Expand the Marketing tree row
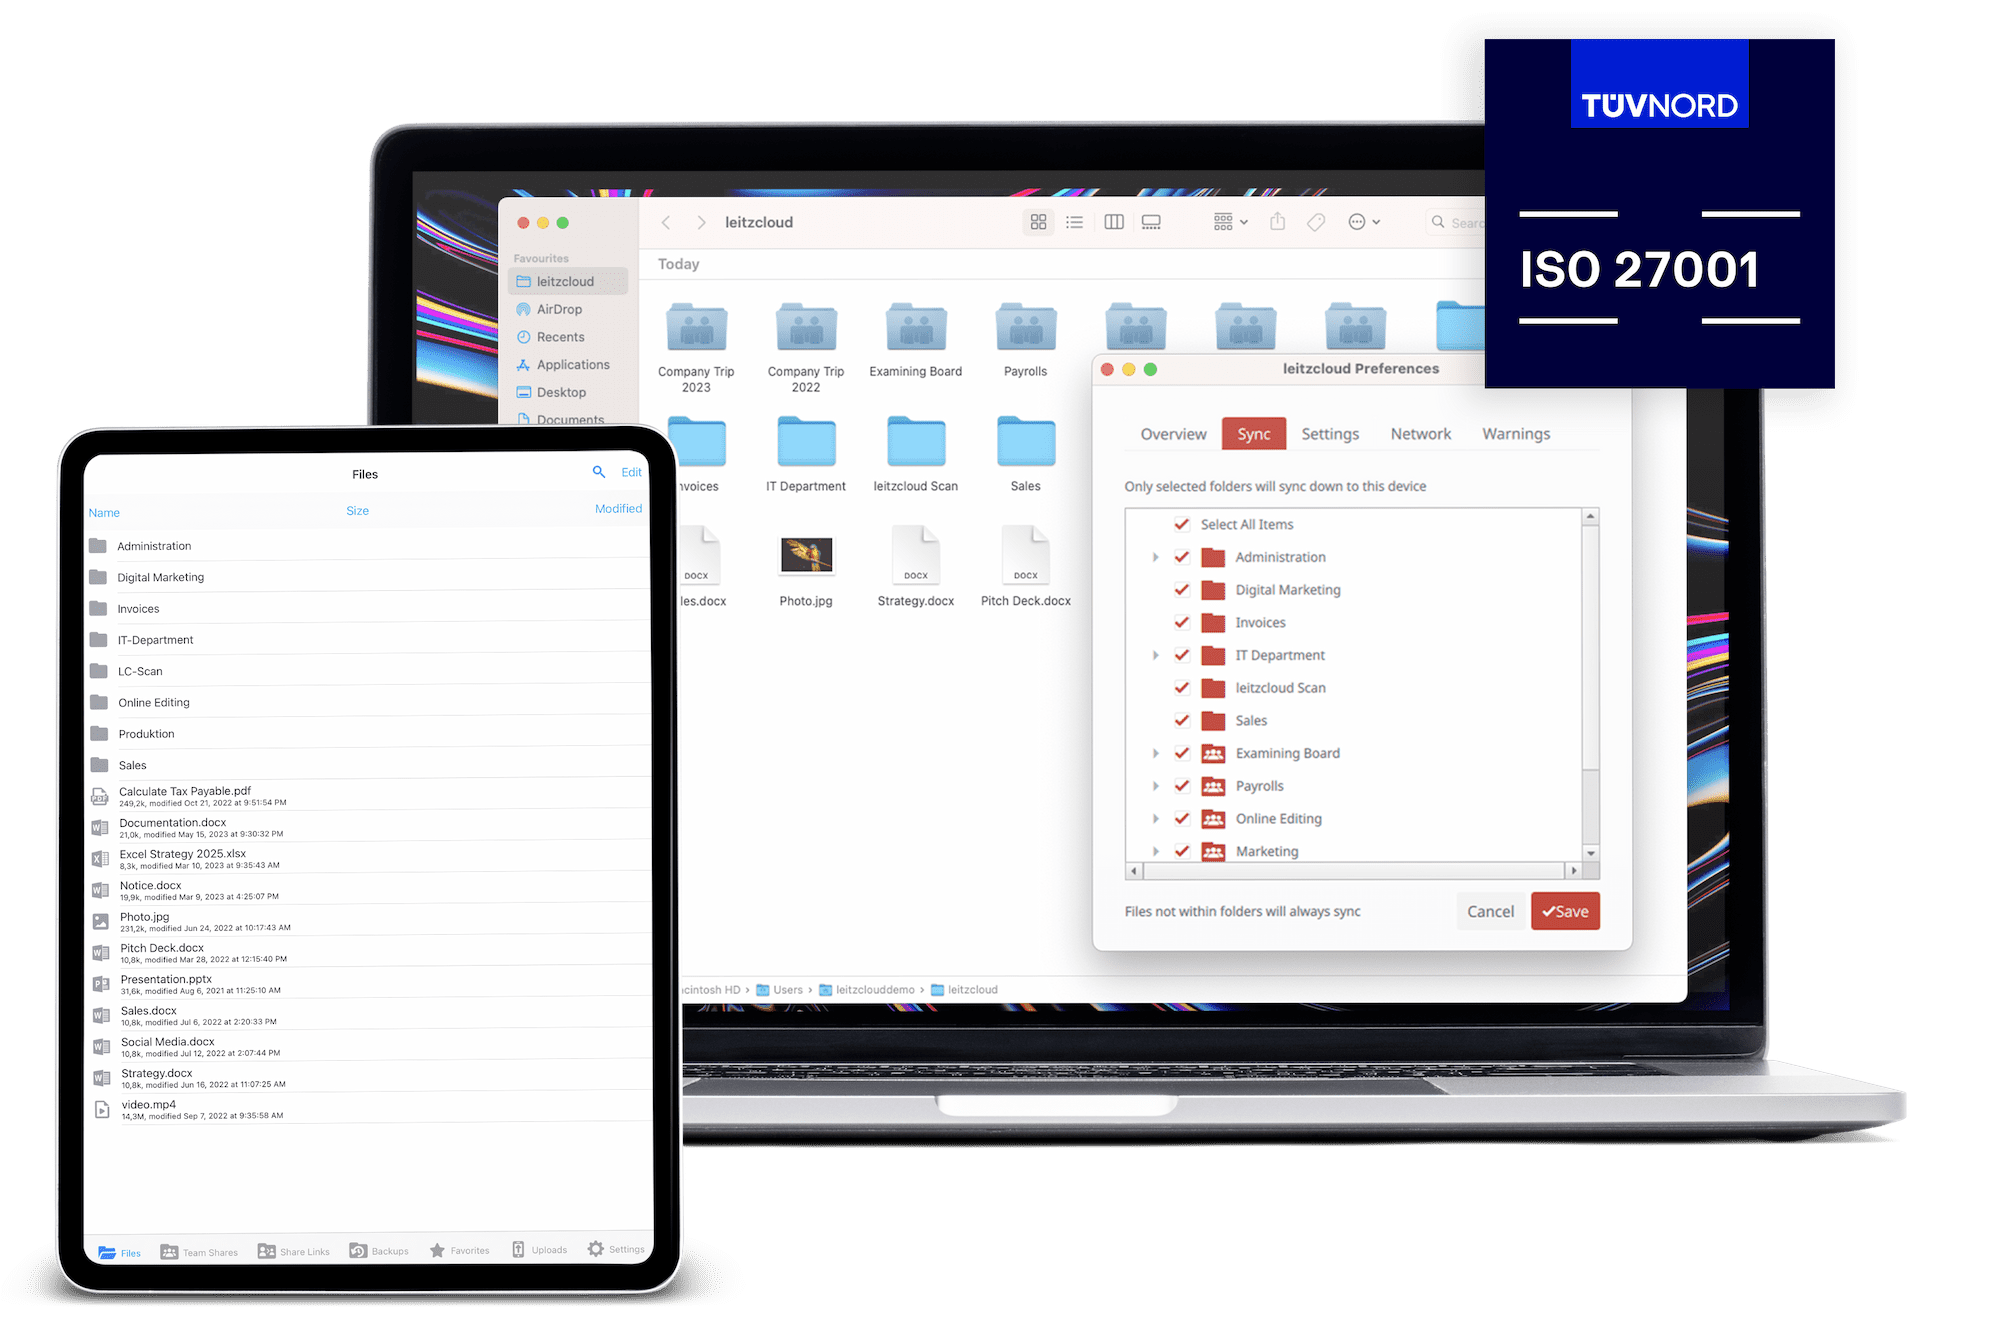 [1155, 851]
